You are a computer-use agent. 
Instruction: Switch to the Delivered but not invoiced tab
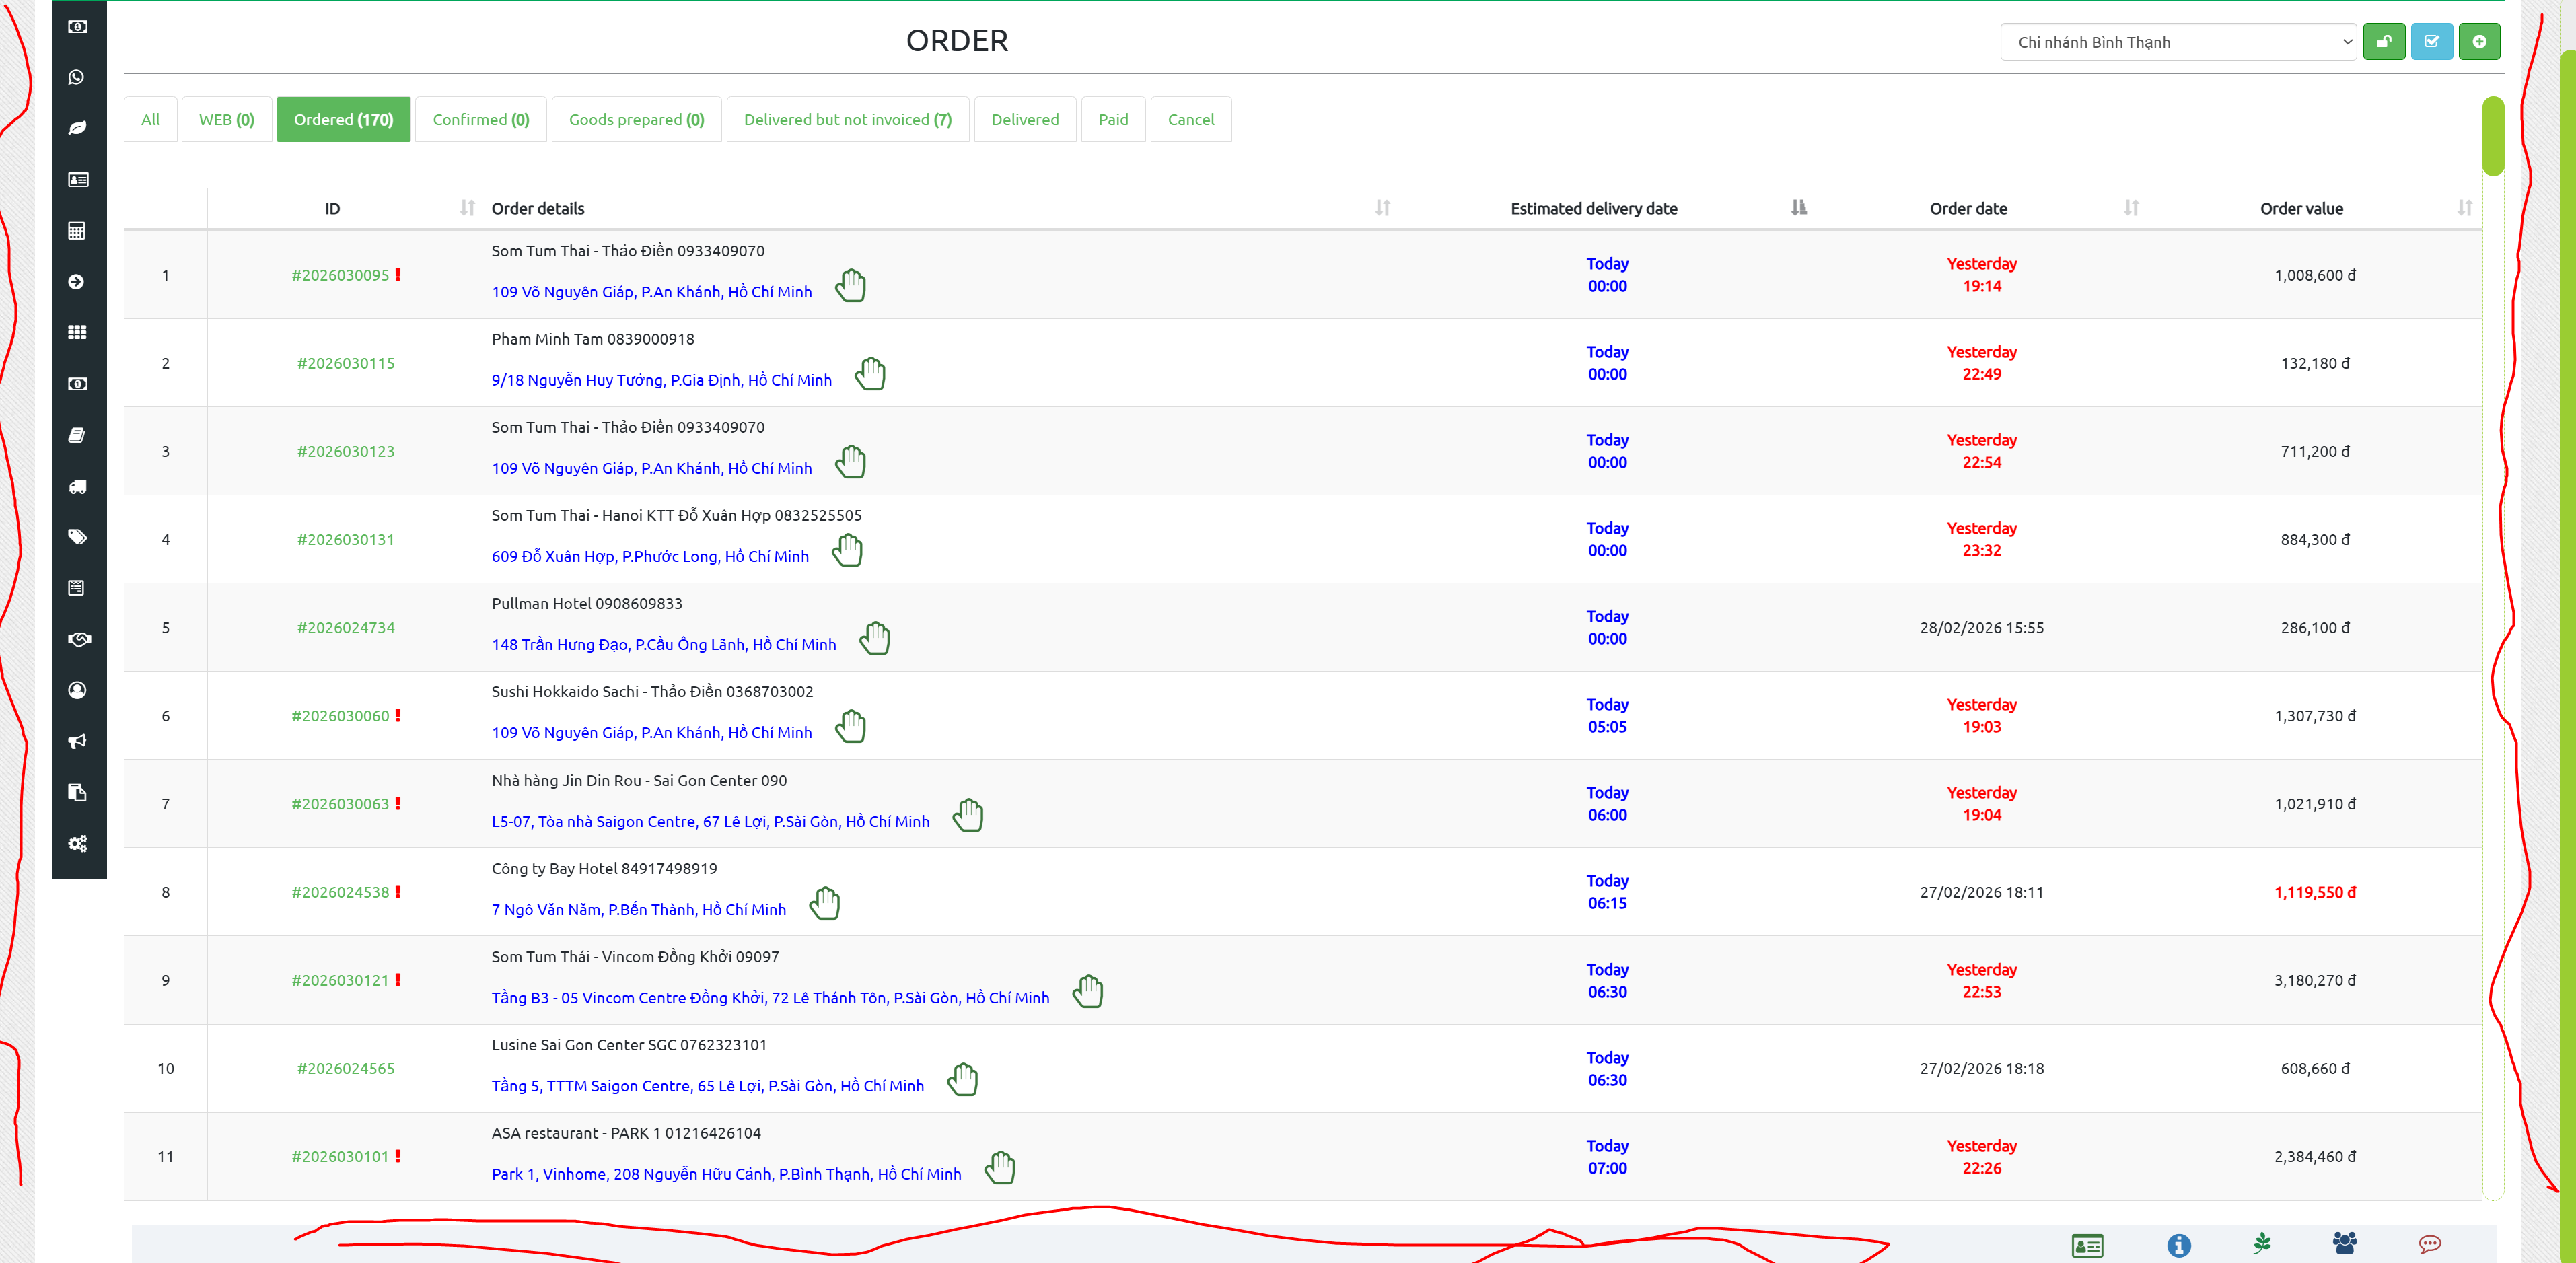(847, 120)
